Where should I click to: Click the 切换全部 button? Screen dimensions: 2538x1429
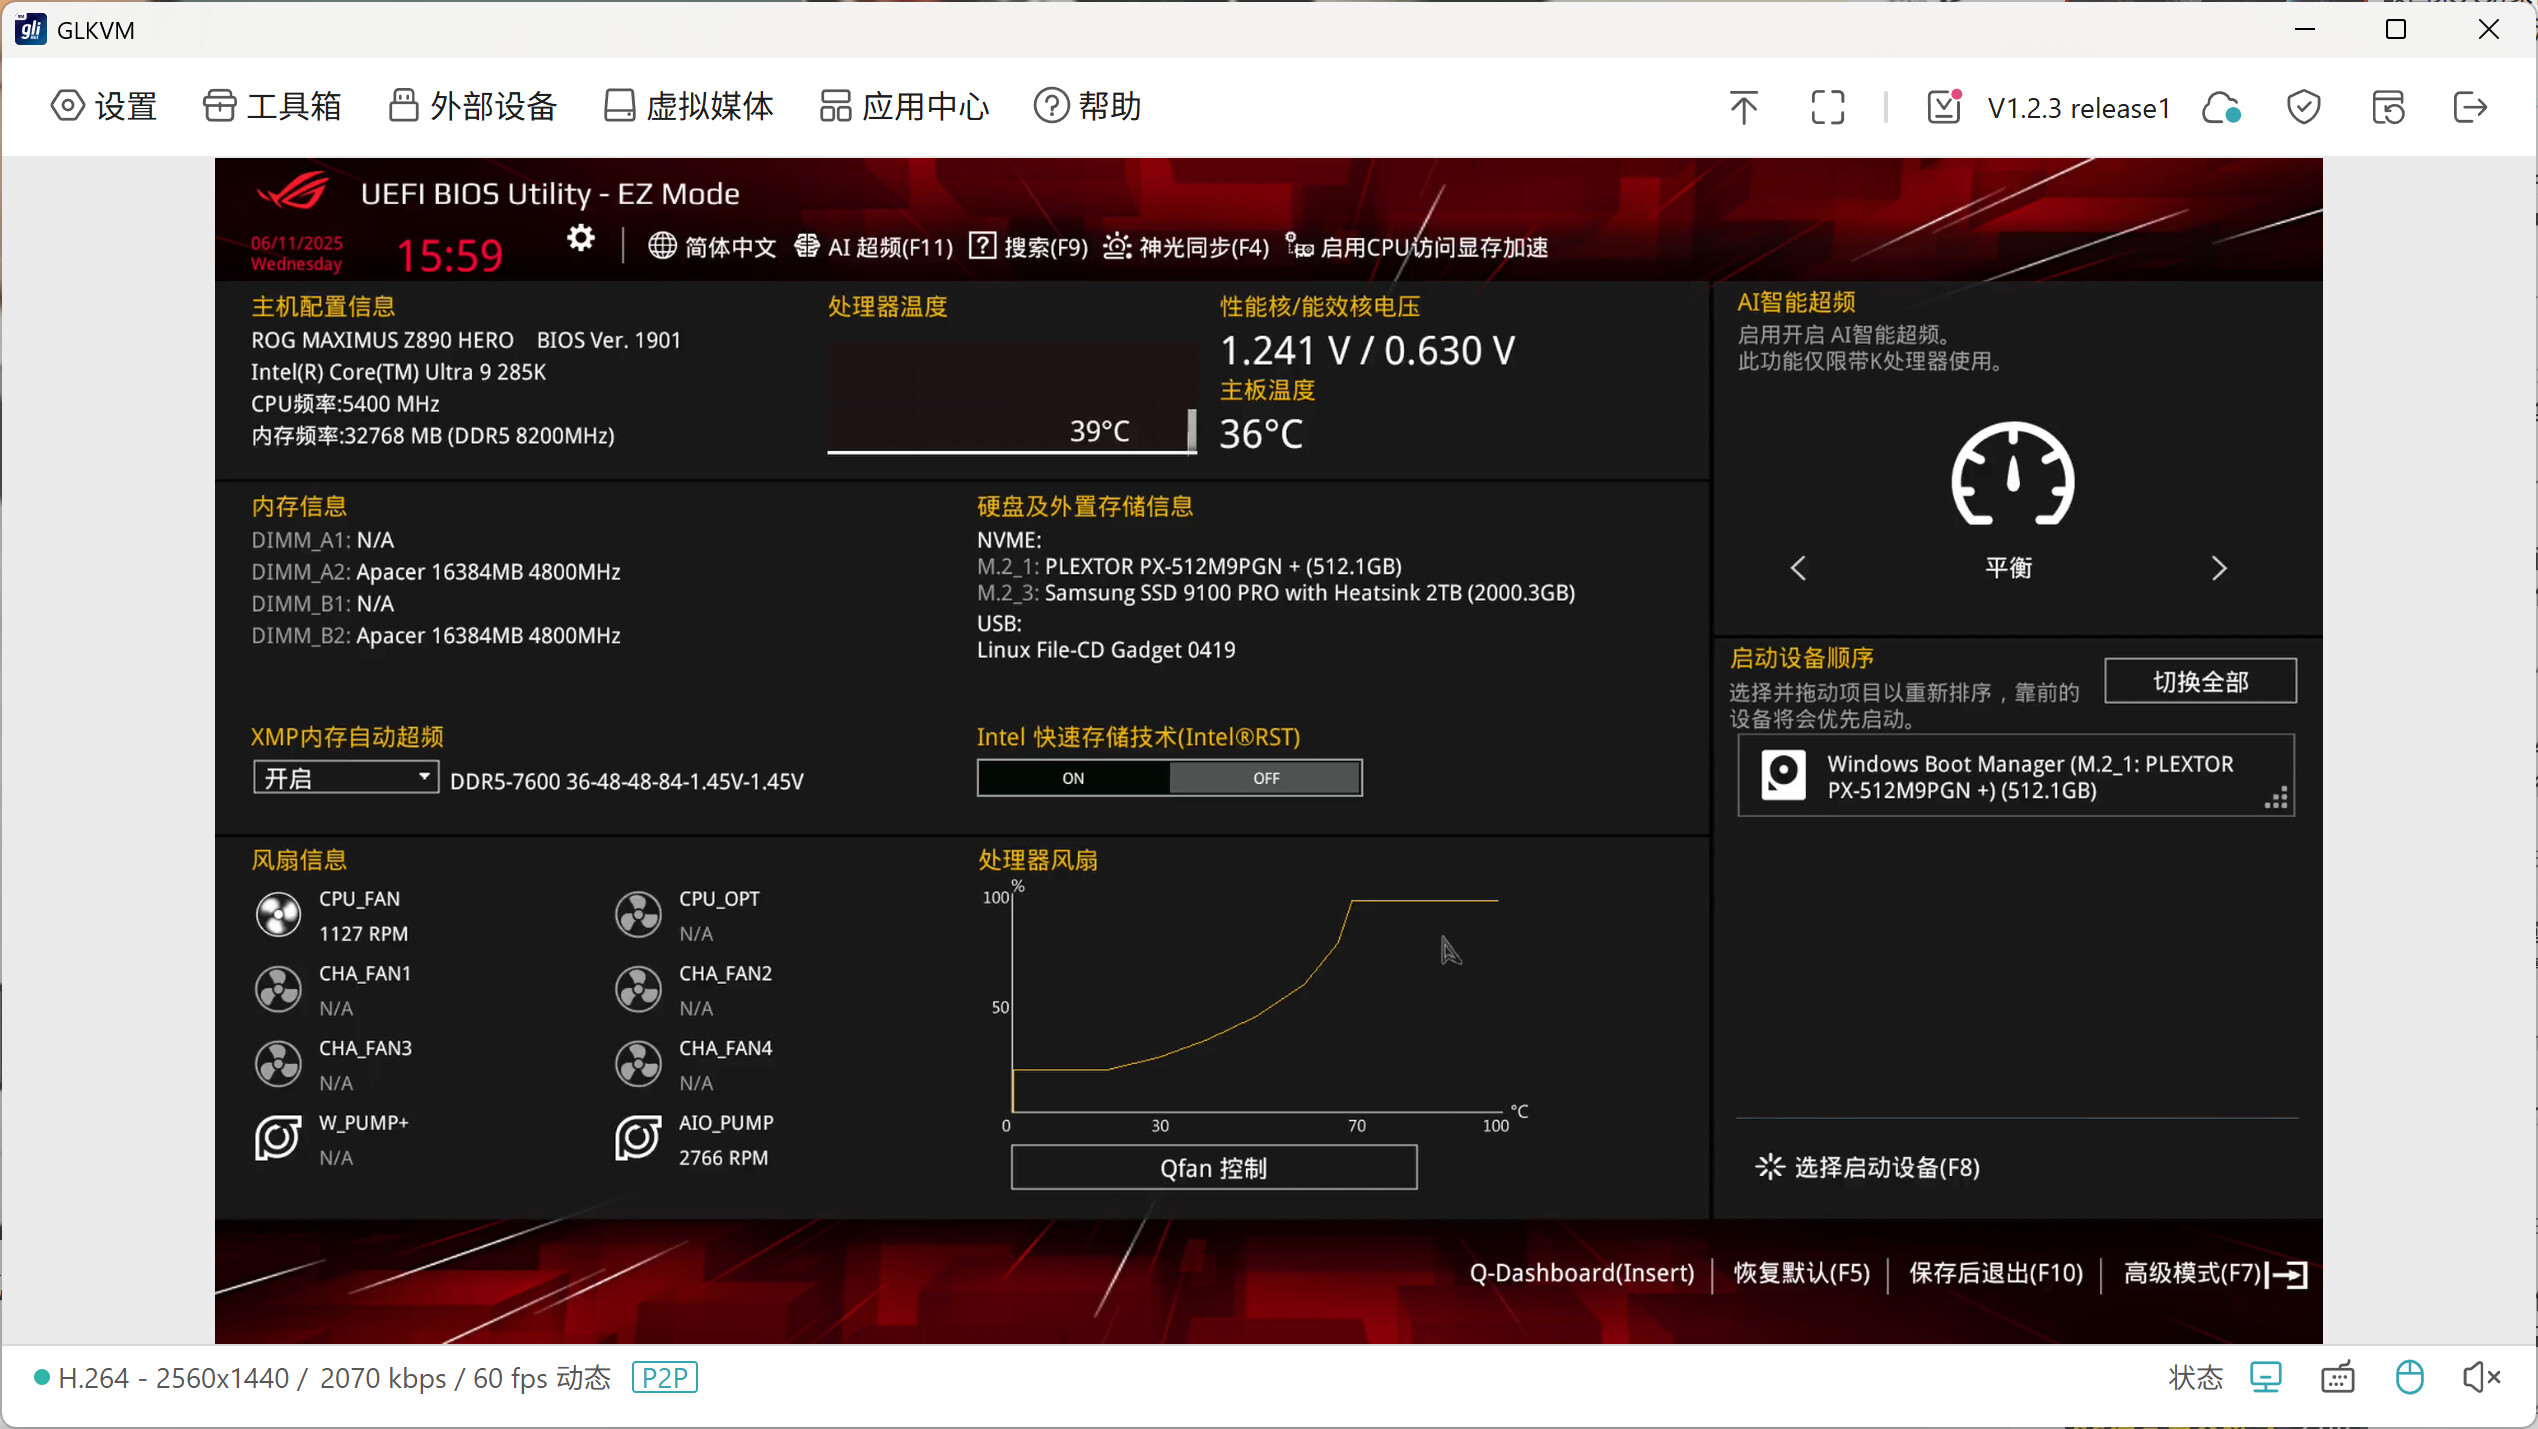[x=2199, y=681]
